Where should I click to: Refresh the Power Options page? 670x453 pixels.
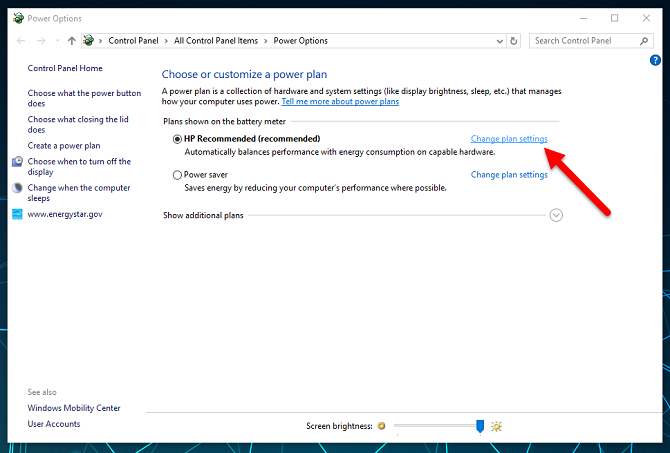point(514,41)
